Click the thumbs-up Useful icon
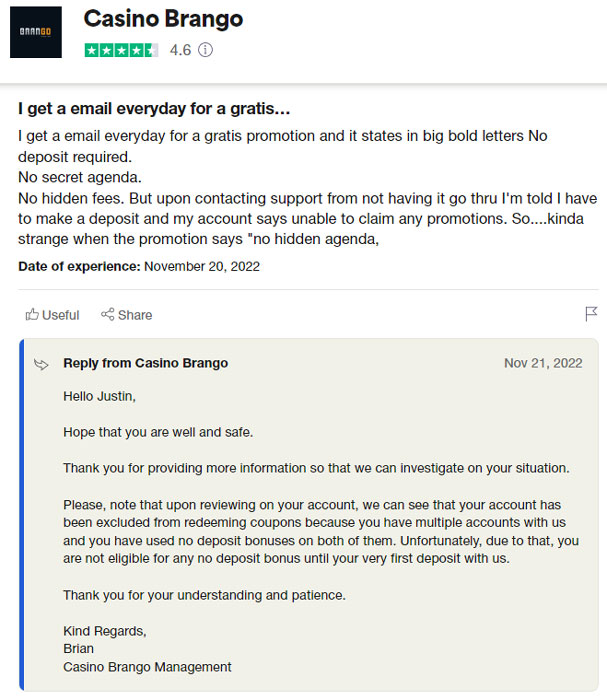The width and height of the screenshot is (607, 700). tap(32, 314)
